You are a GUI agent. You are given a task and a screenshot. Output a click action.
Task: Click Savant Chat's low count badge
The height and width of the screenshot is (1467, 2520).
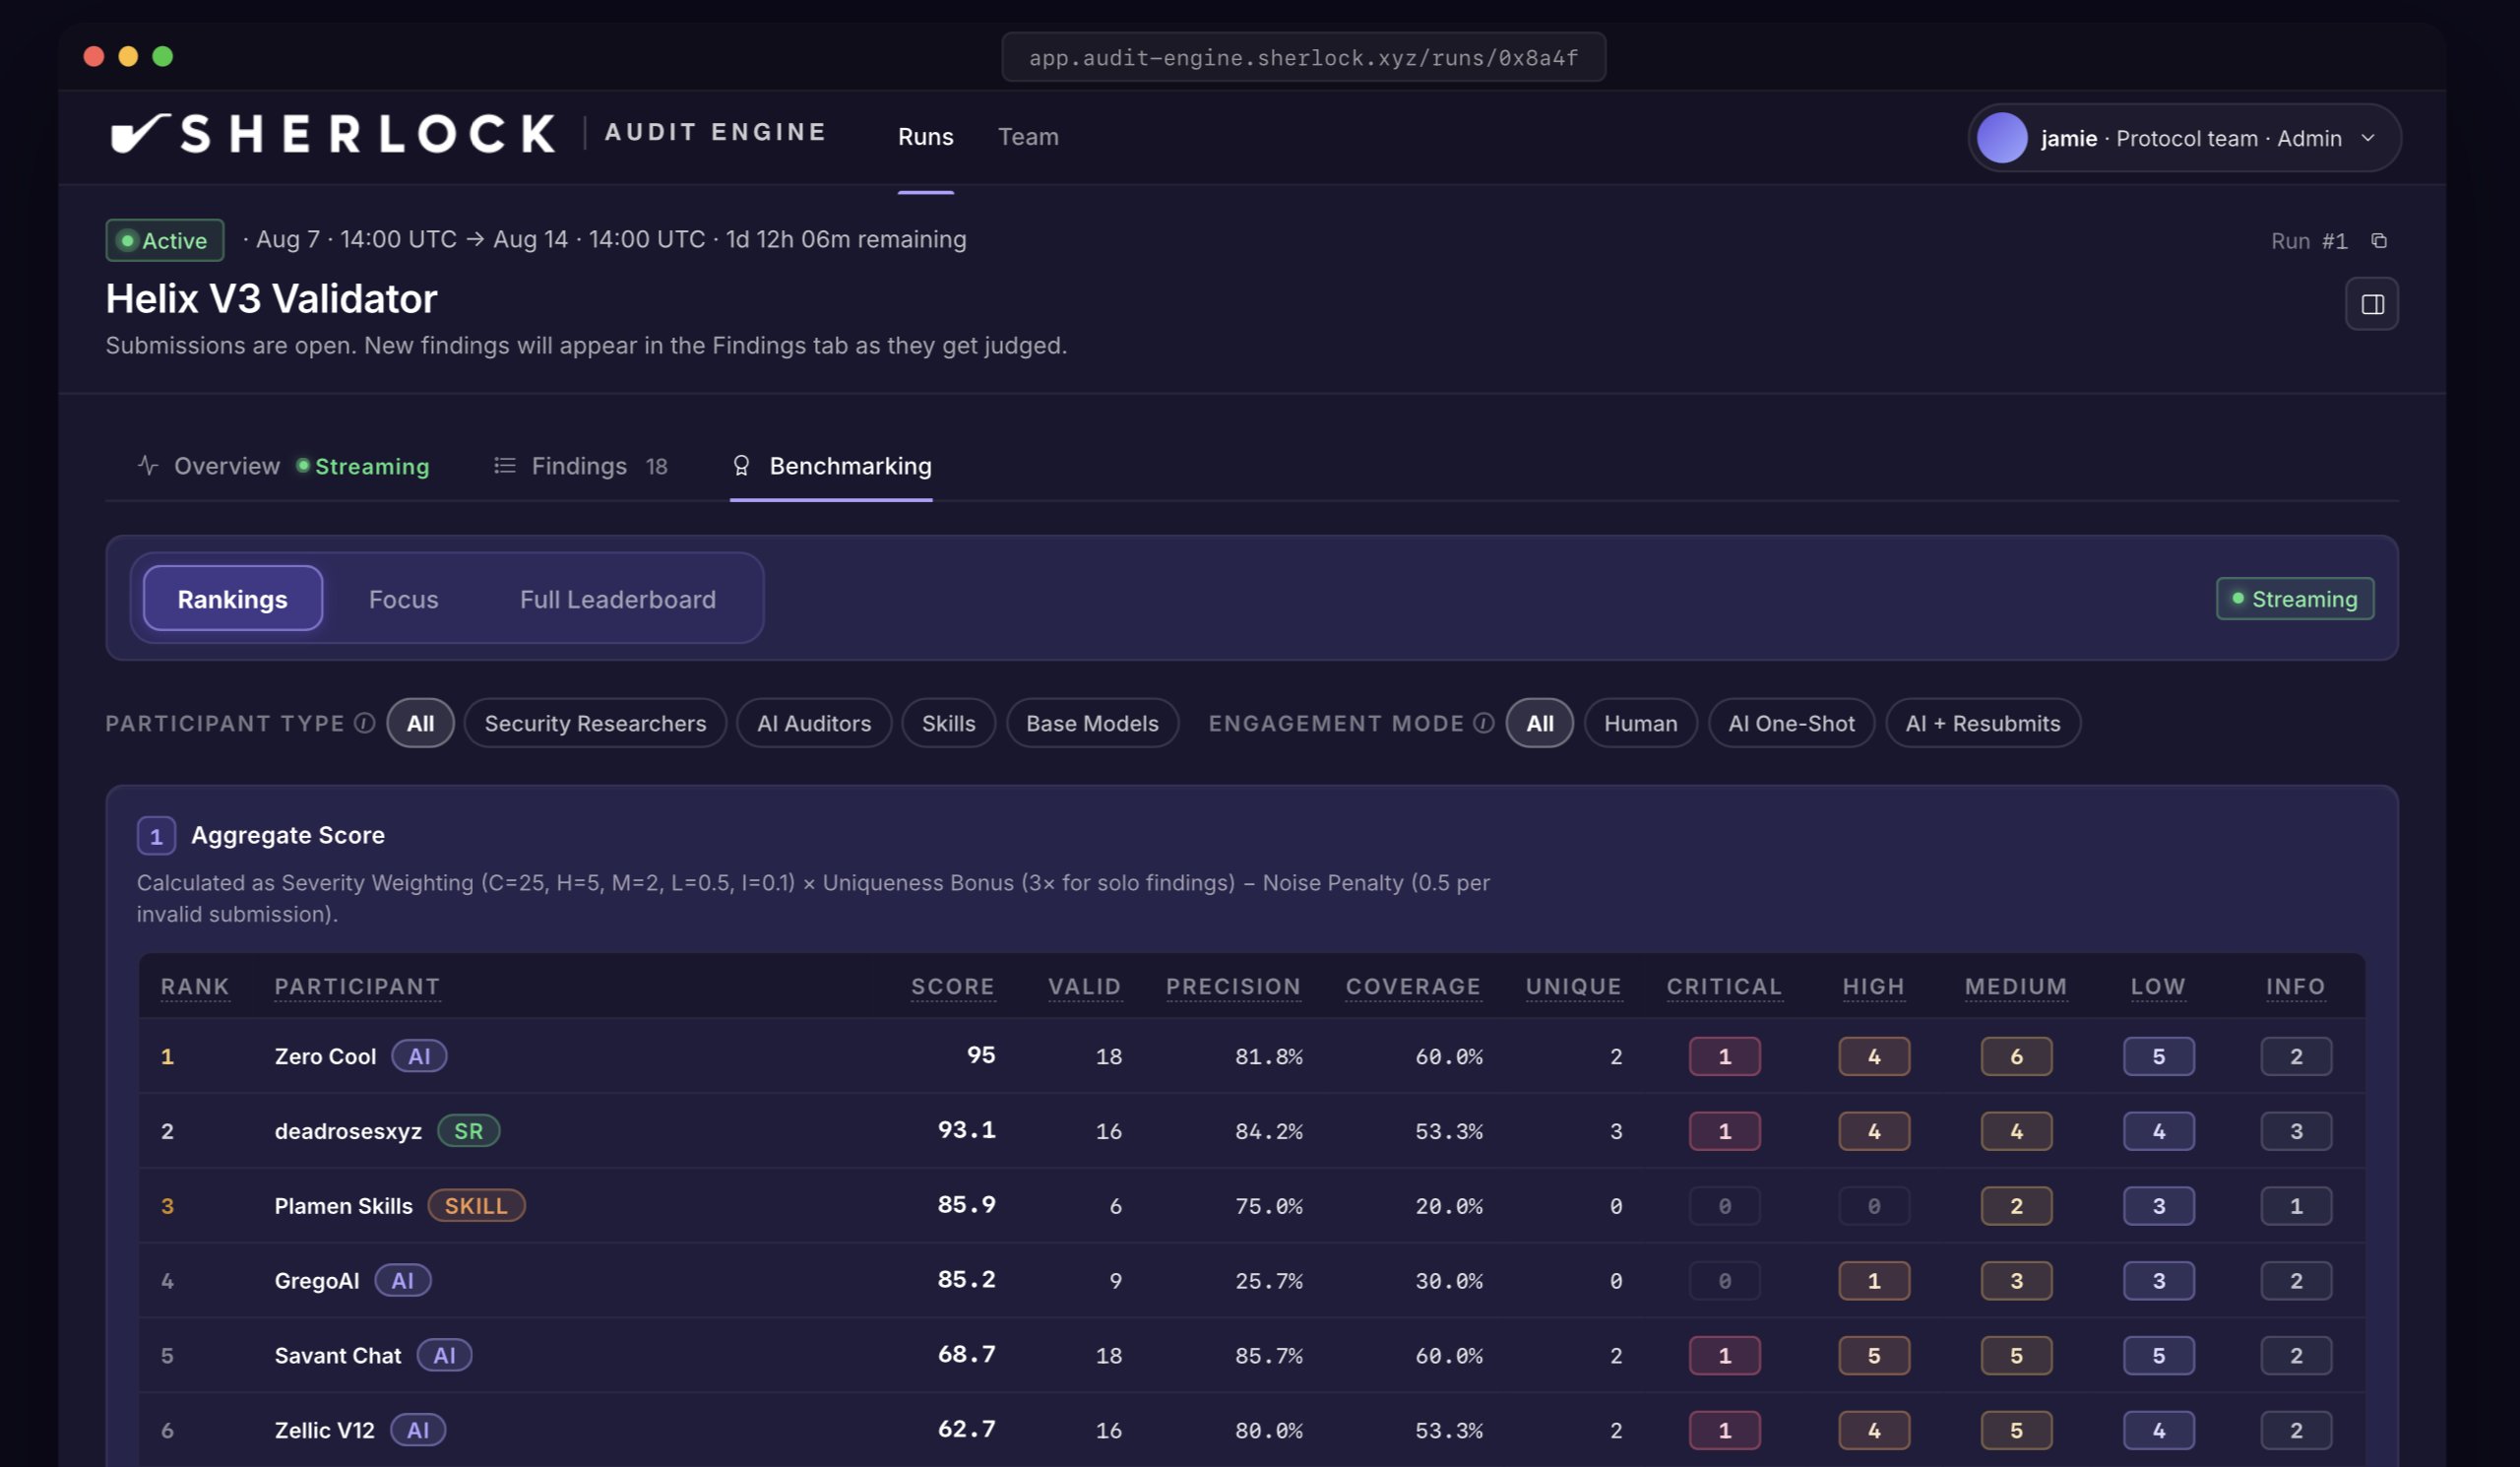point(2159,1356)
